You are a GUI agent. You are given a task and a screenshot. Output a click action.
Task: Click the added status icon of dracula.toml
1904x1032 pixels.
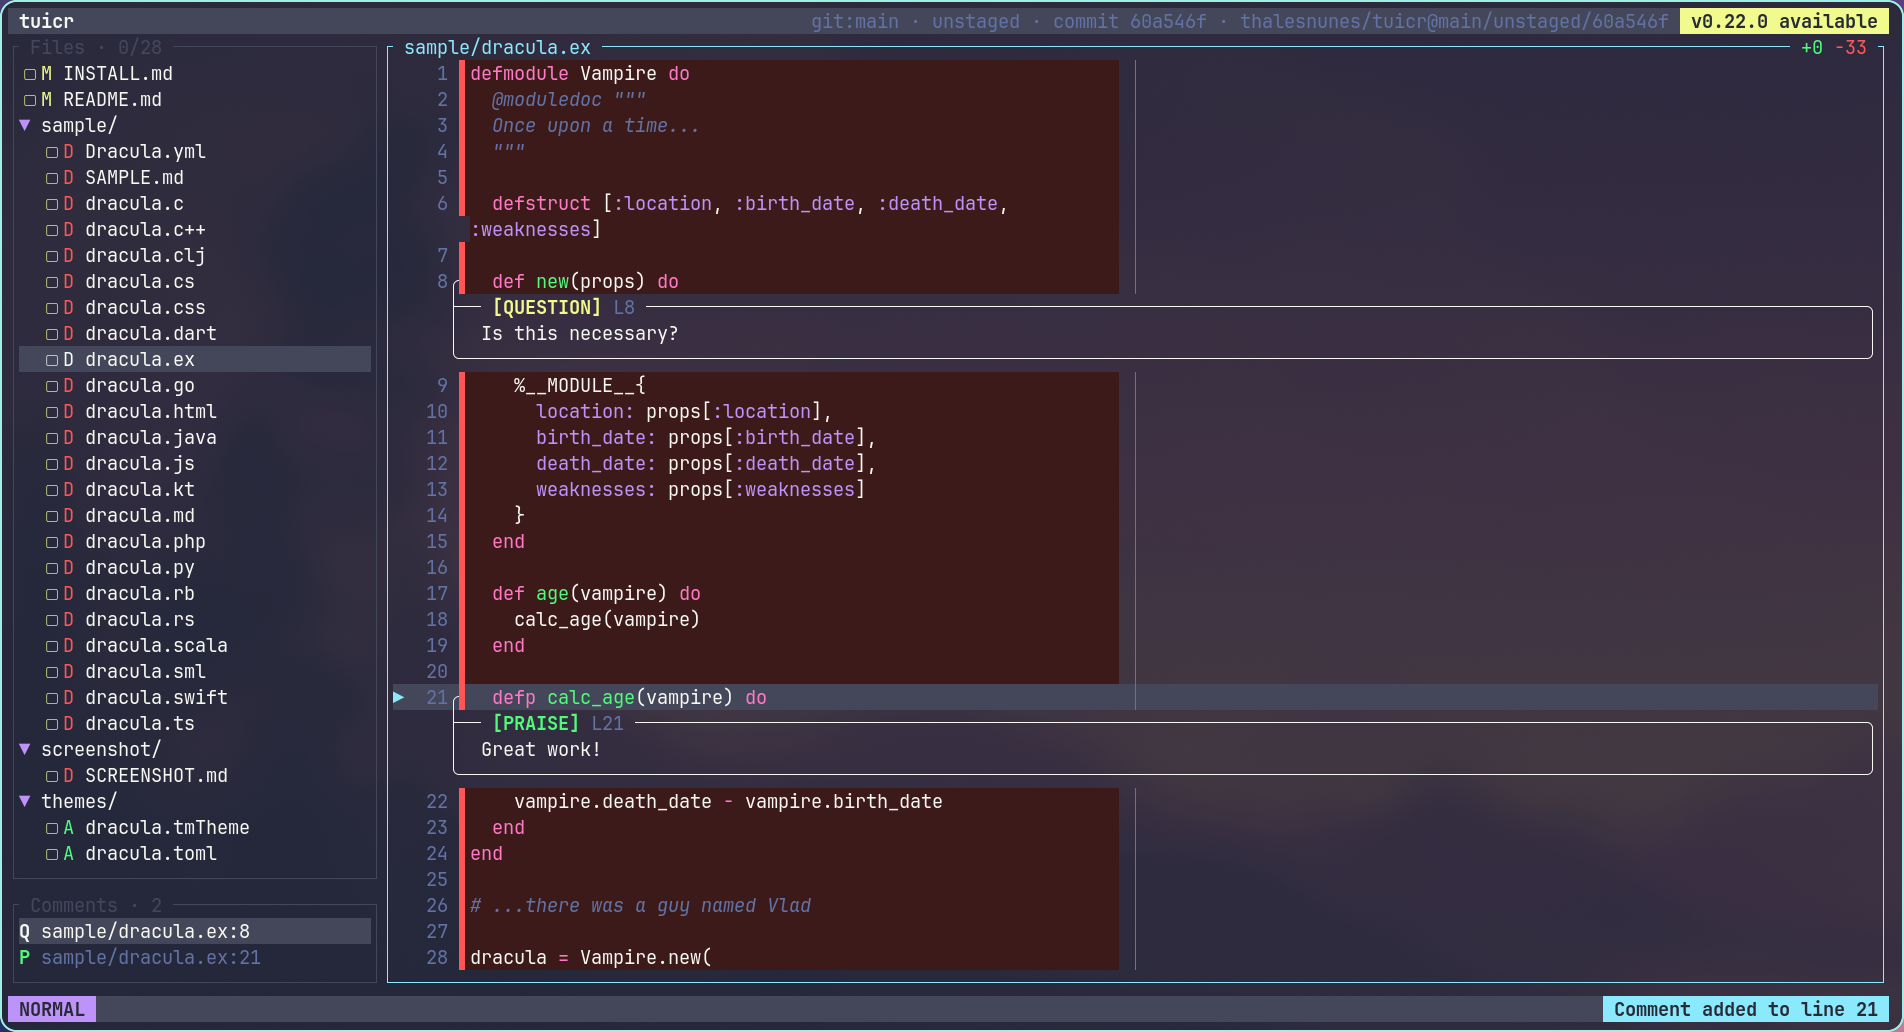click(x=69, y=854)
